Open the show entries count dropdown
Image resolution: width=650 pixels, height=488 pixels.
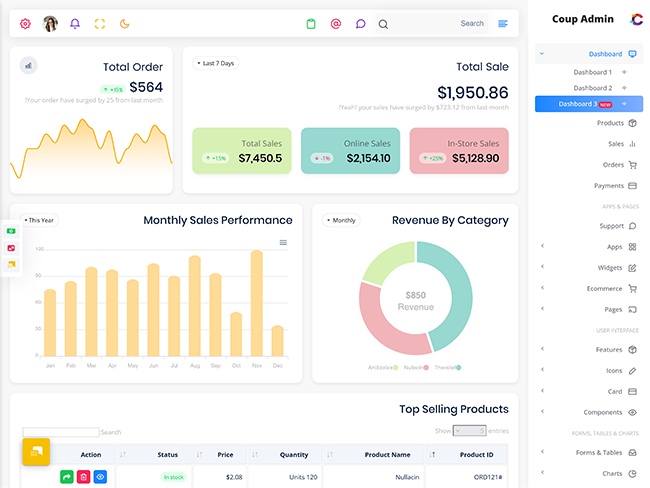[469, 431]
